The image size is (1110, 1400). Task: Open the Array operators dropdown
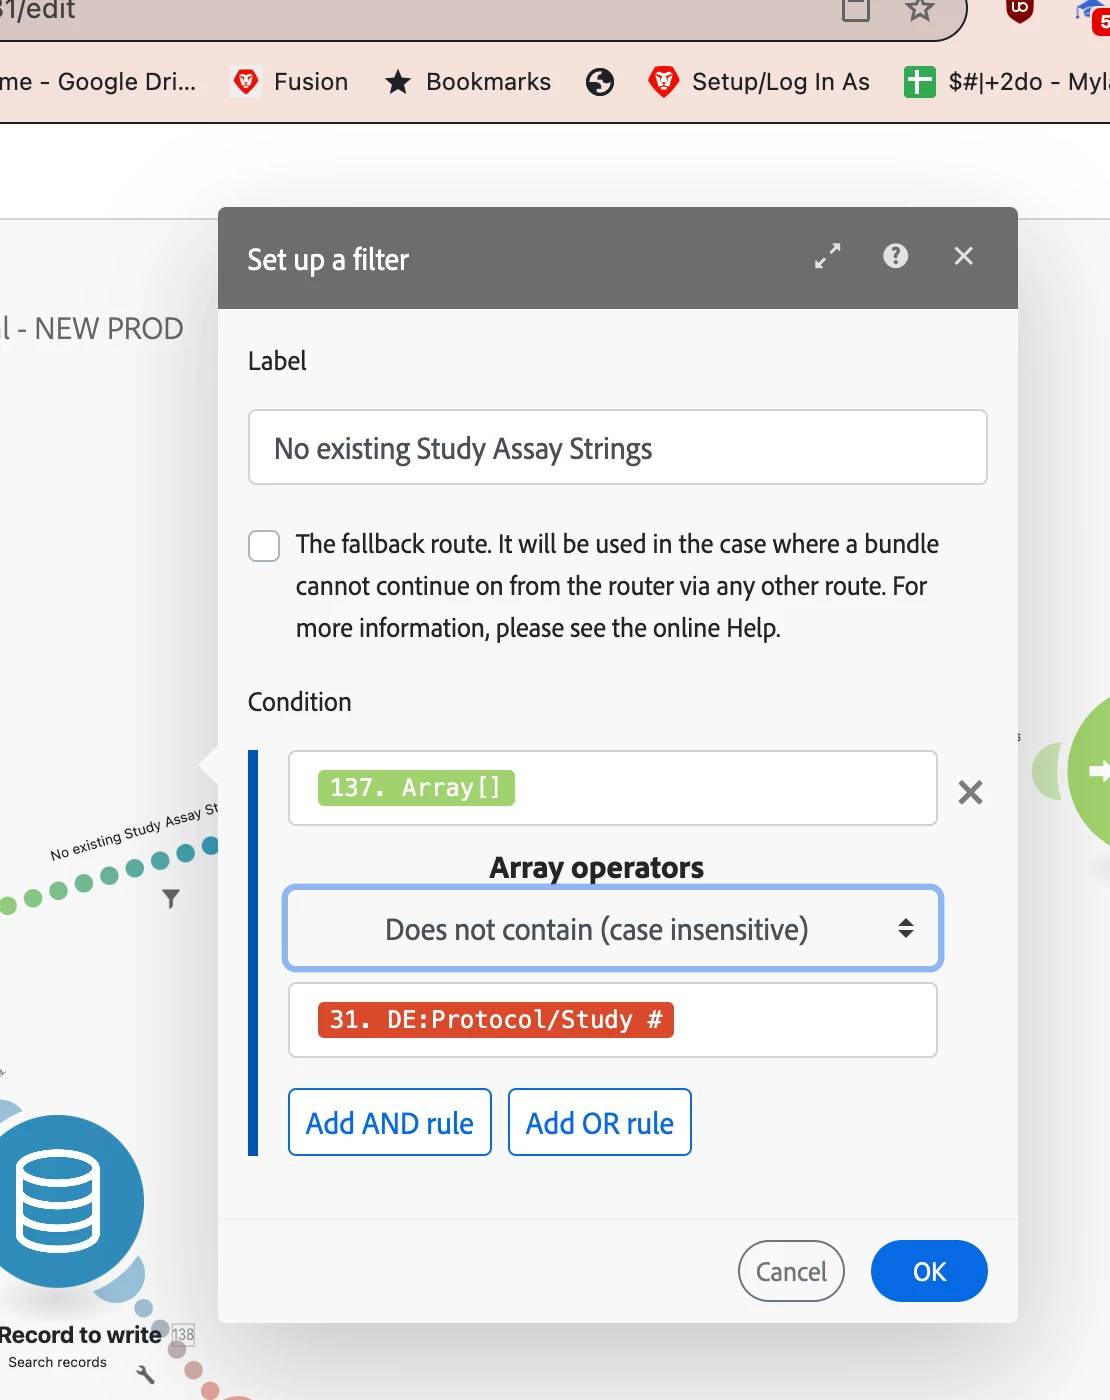click(613, 929)
